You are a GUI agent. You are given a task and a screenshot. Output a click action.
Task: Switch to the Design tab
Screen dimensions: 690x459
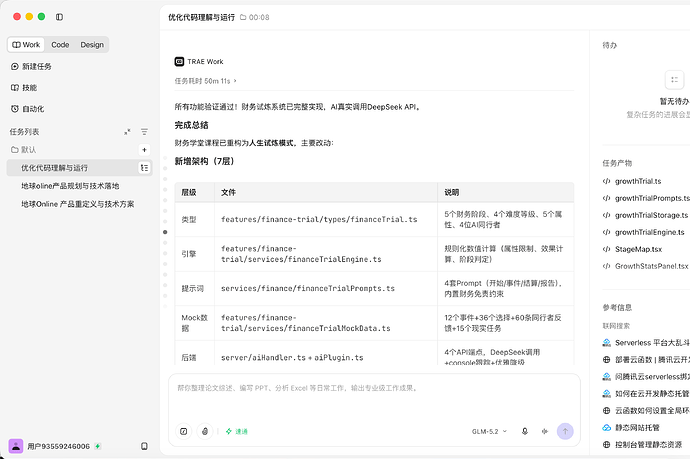92,44
